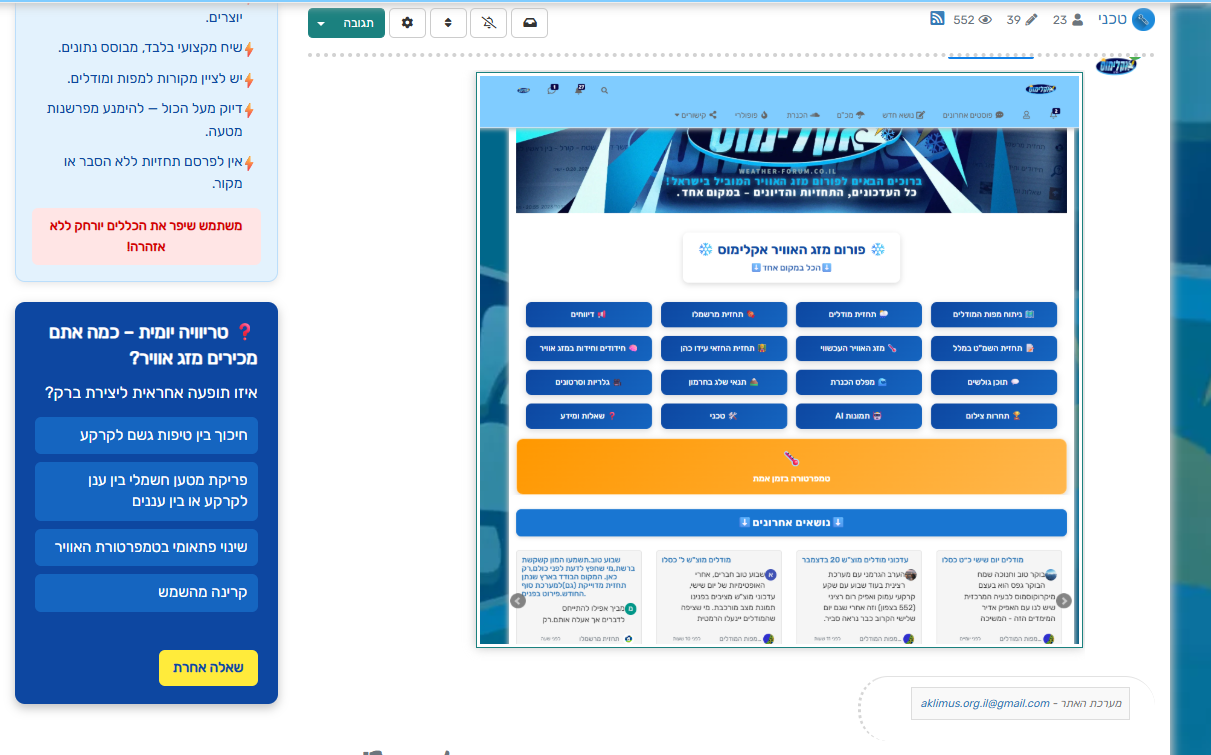Viewport: 1211px width, 755px height.
Task: Choose the trivia answer קרינה מהשמש
Action: pos(146,593)
